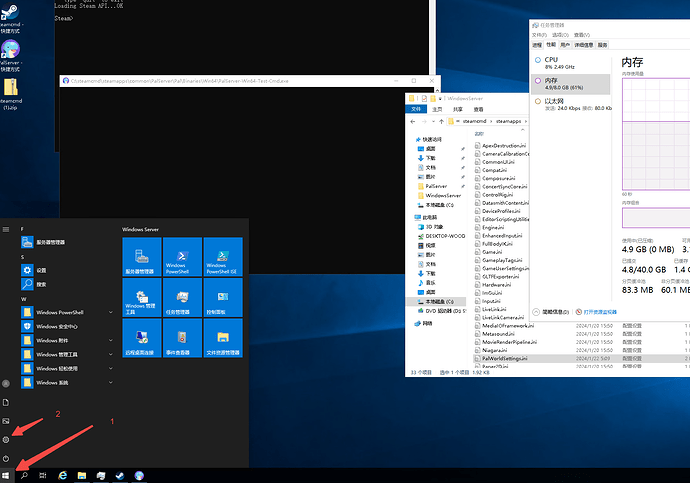This screenshot has width=690, height=483.
Task: Open the recent locations dropdown in Explorer
Action: click(433, 121)
